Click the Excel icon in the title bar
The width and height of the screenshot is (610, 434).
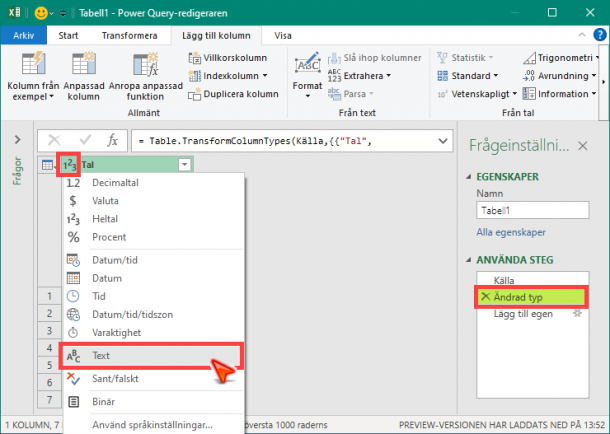14,12
